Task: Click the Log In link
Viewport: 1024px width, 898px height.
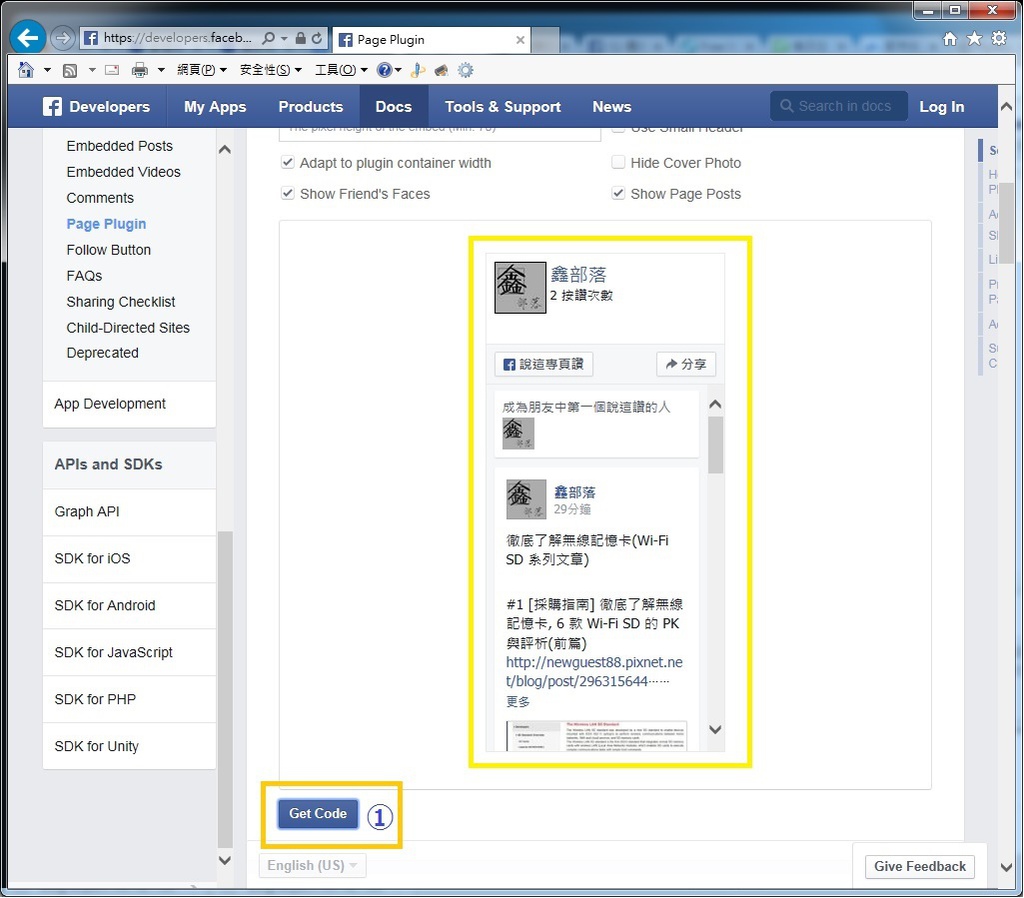Action: tap(941, 106)
